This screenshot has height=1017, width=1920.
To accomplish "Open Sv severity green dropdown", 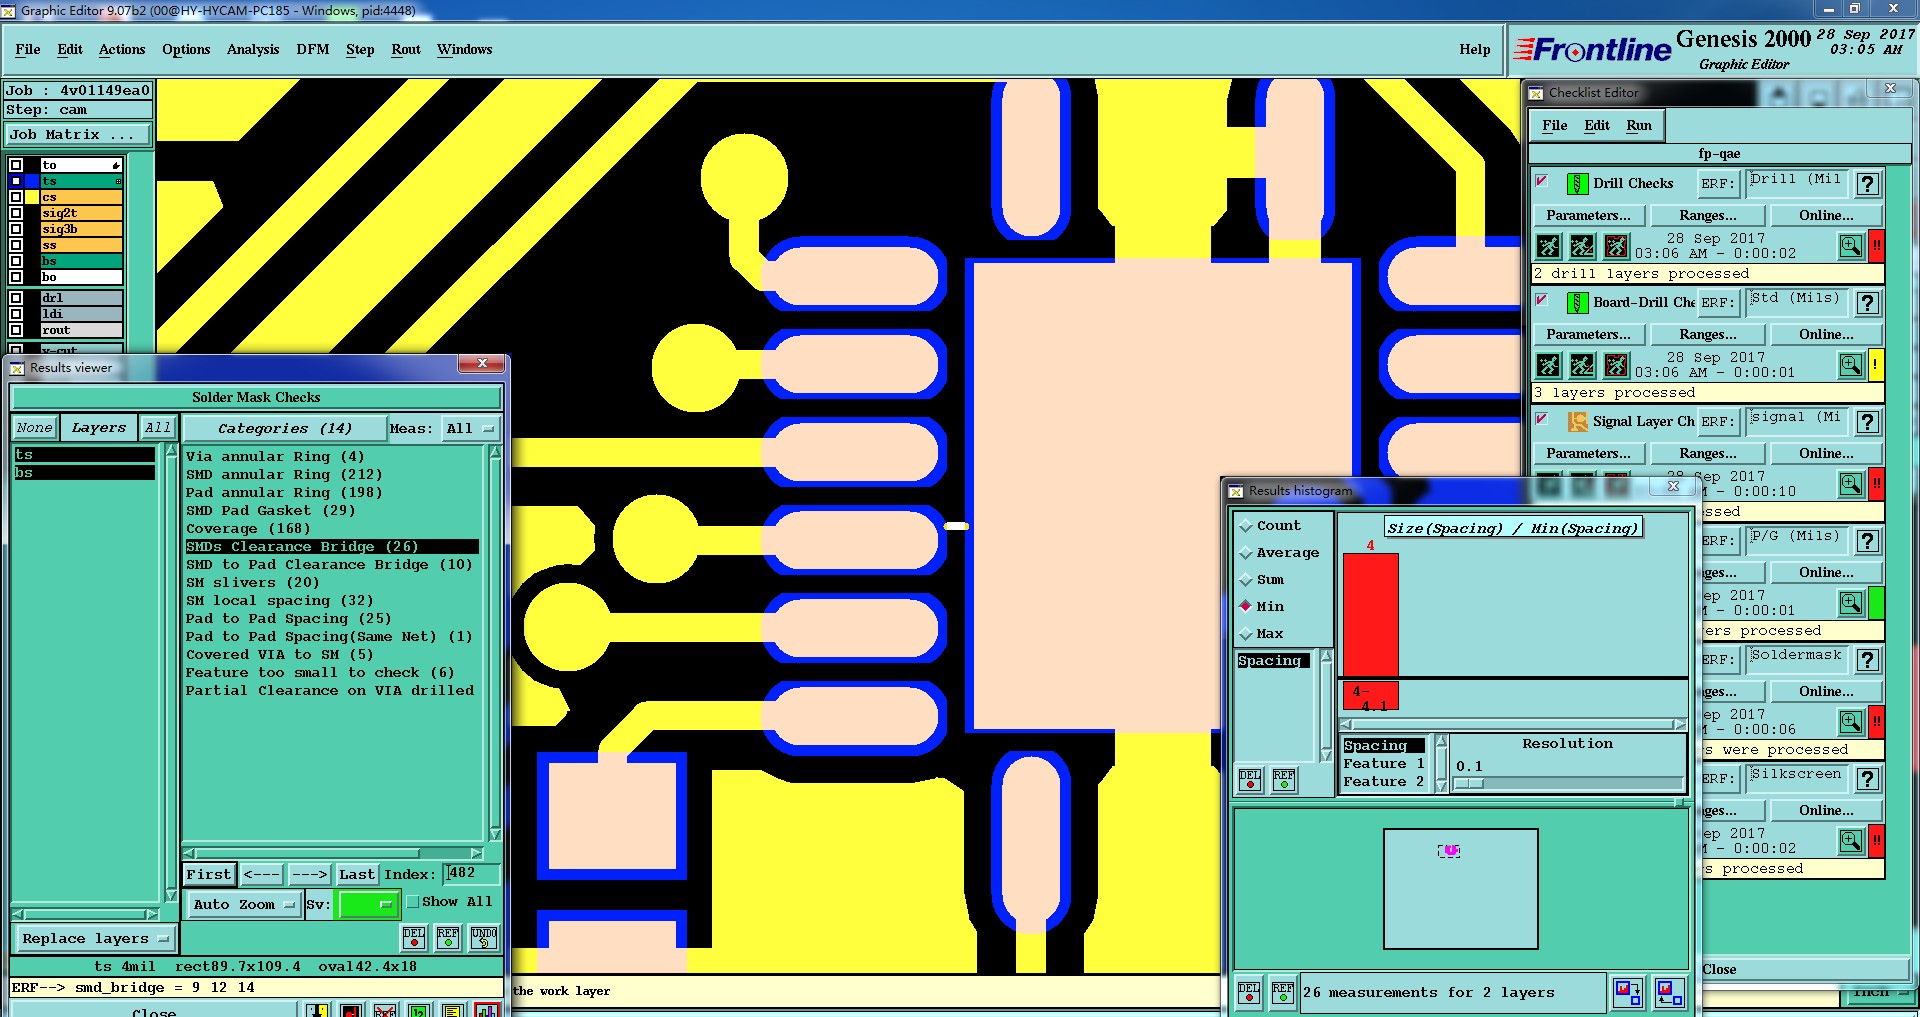I will tap(369, 904).
